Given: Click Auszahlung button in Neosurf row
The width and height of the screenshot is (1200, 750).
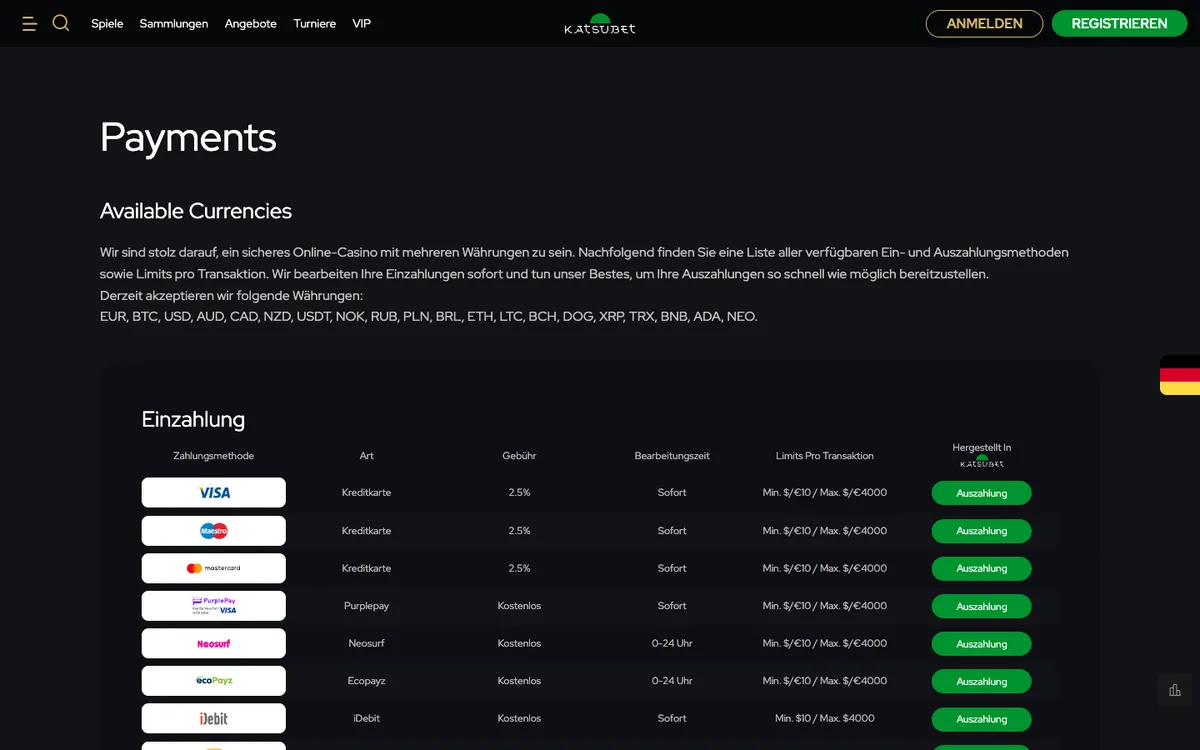Looking at the screenshot, I should click(982, 644).
